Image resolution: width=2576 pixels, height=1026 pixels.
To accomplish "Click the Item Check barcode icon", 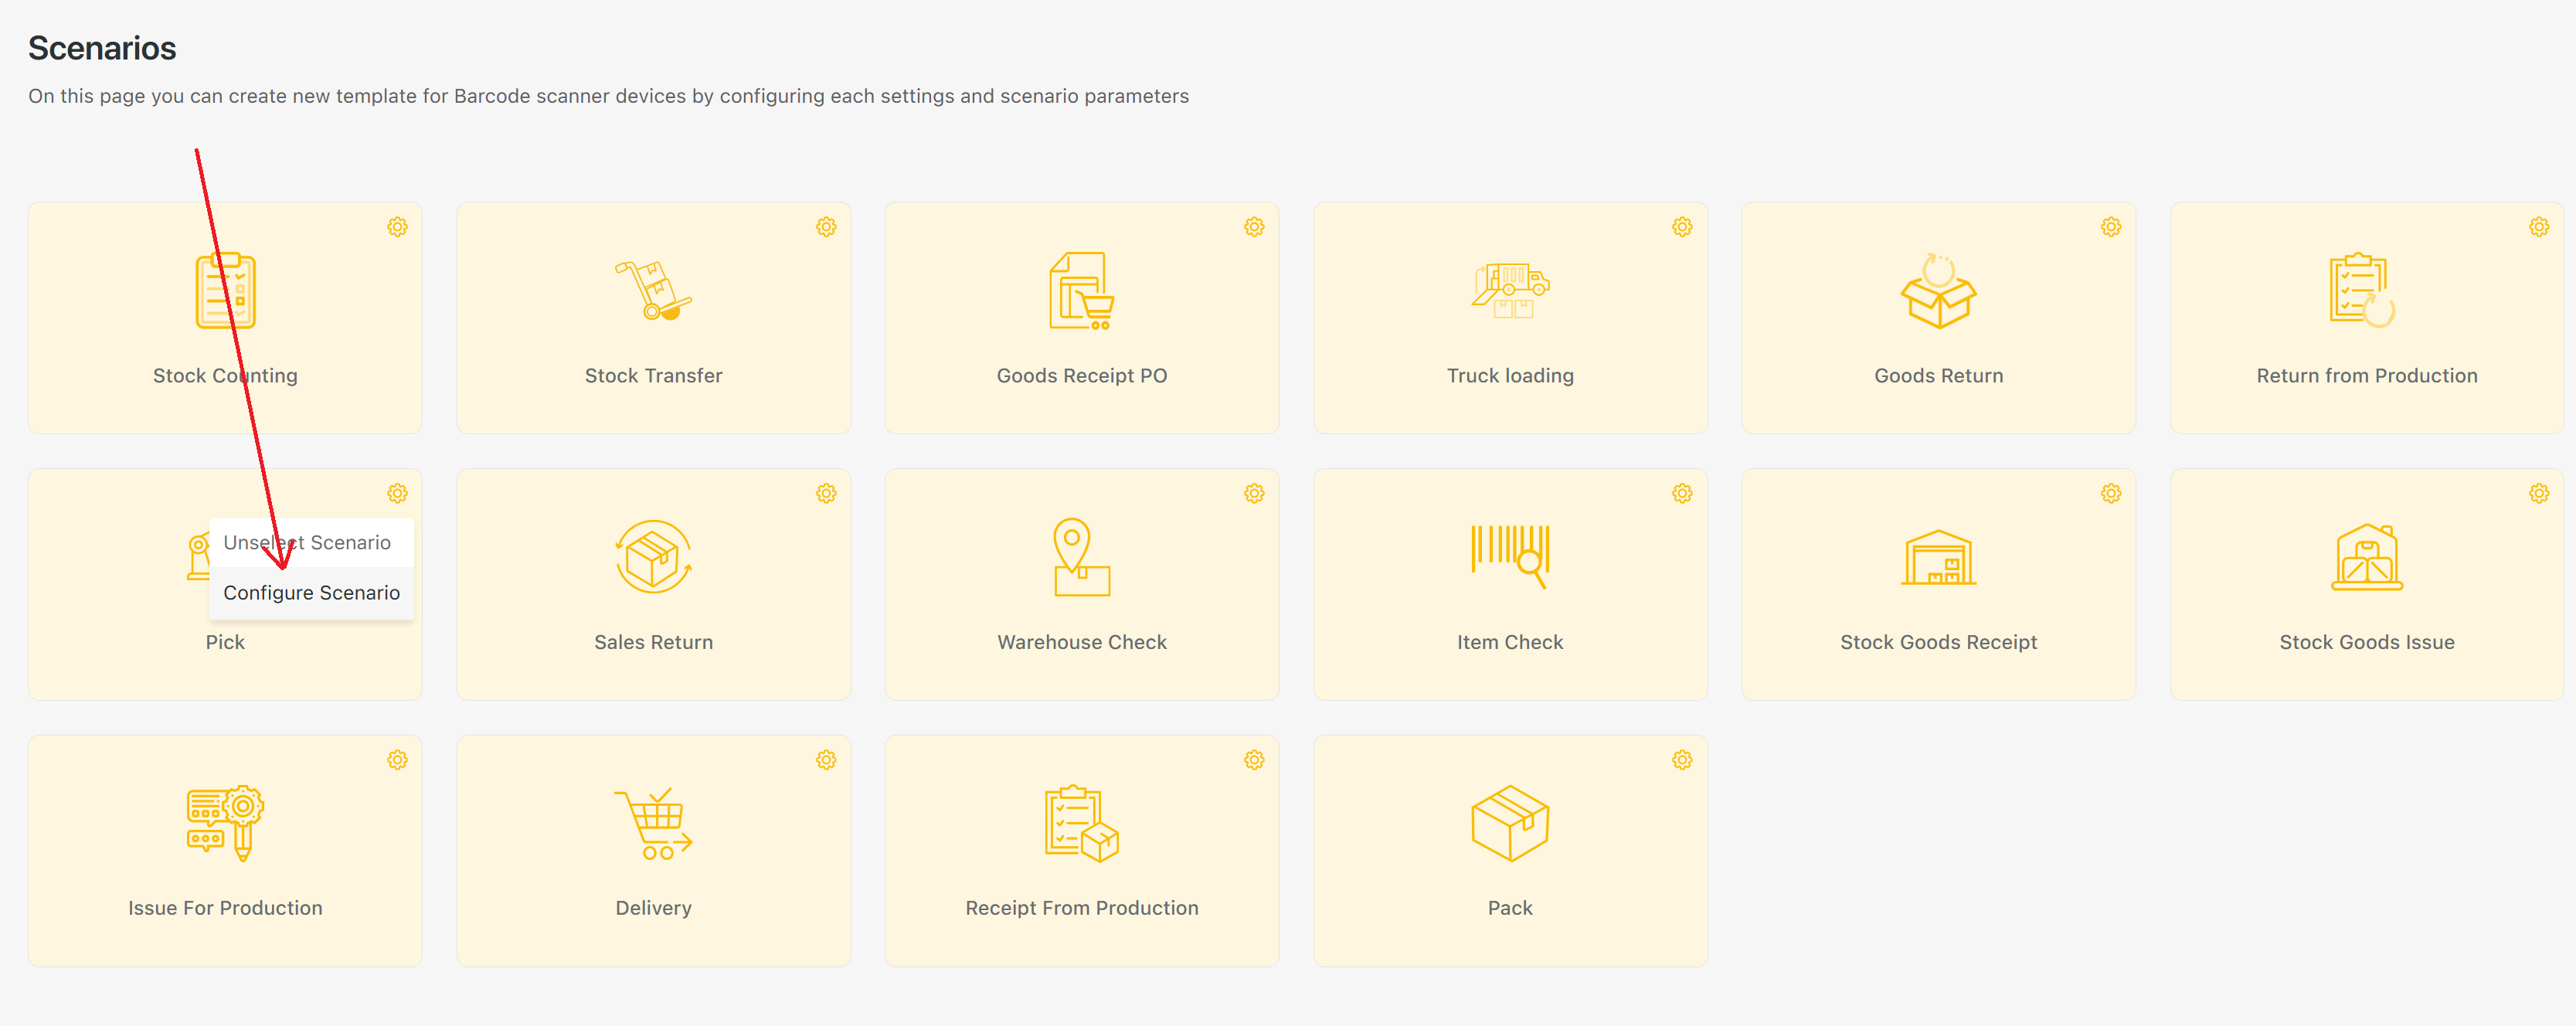I will click(1509, 555).
